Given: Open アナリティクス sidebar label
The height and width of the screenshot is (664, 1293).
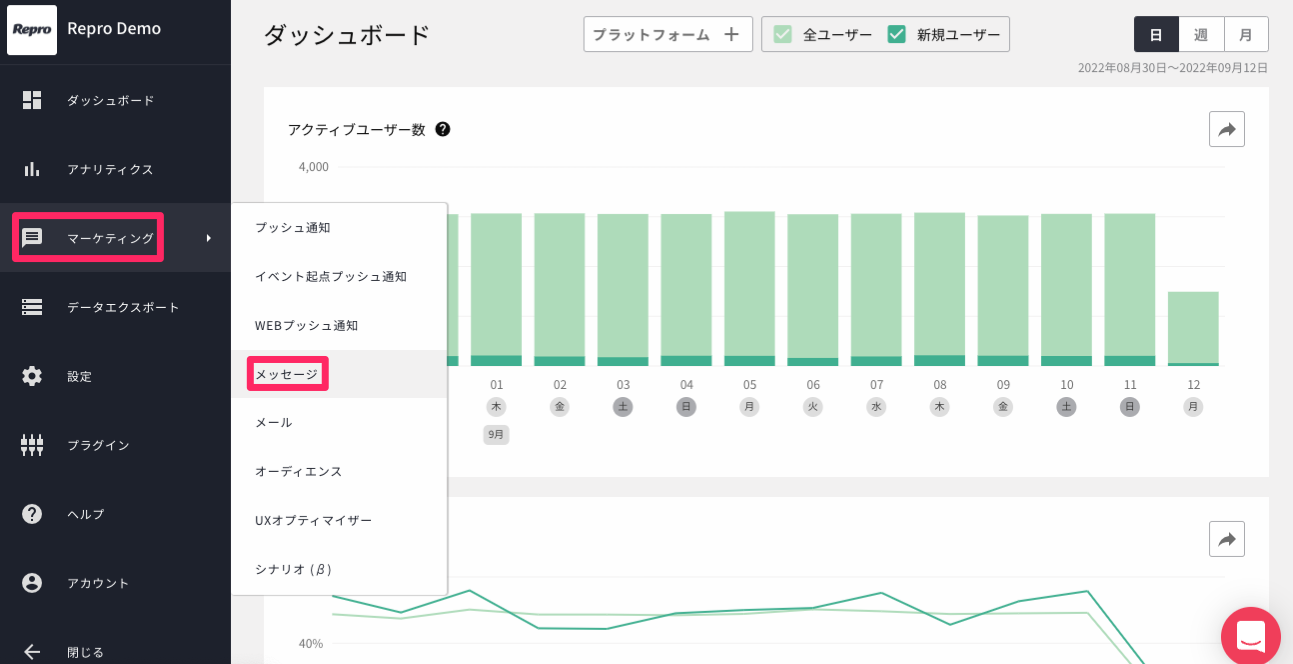Looking at the screenshot, I should tap(111, 170).
